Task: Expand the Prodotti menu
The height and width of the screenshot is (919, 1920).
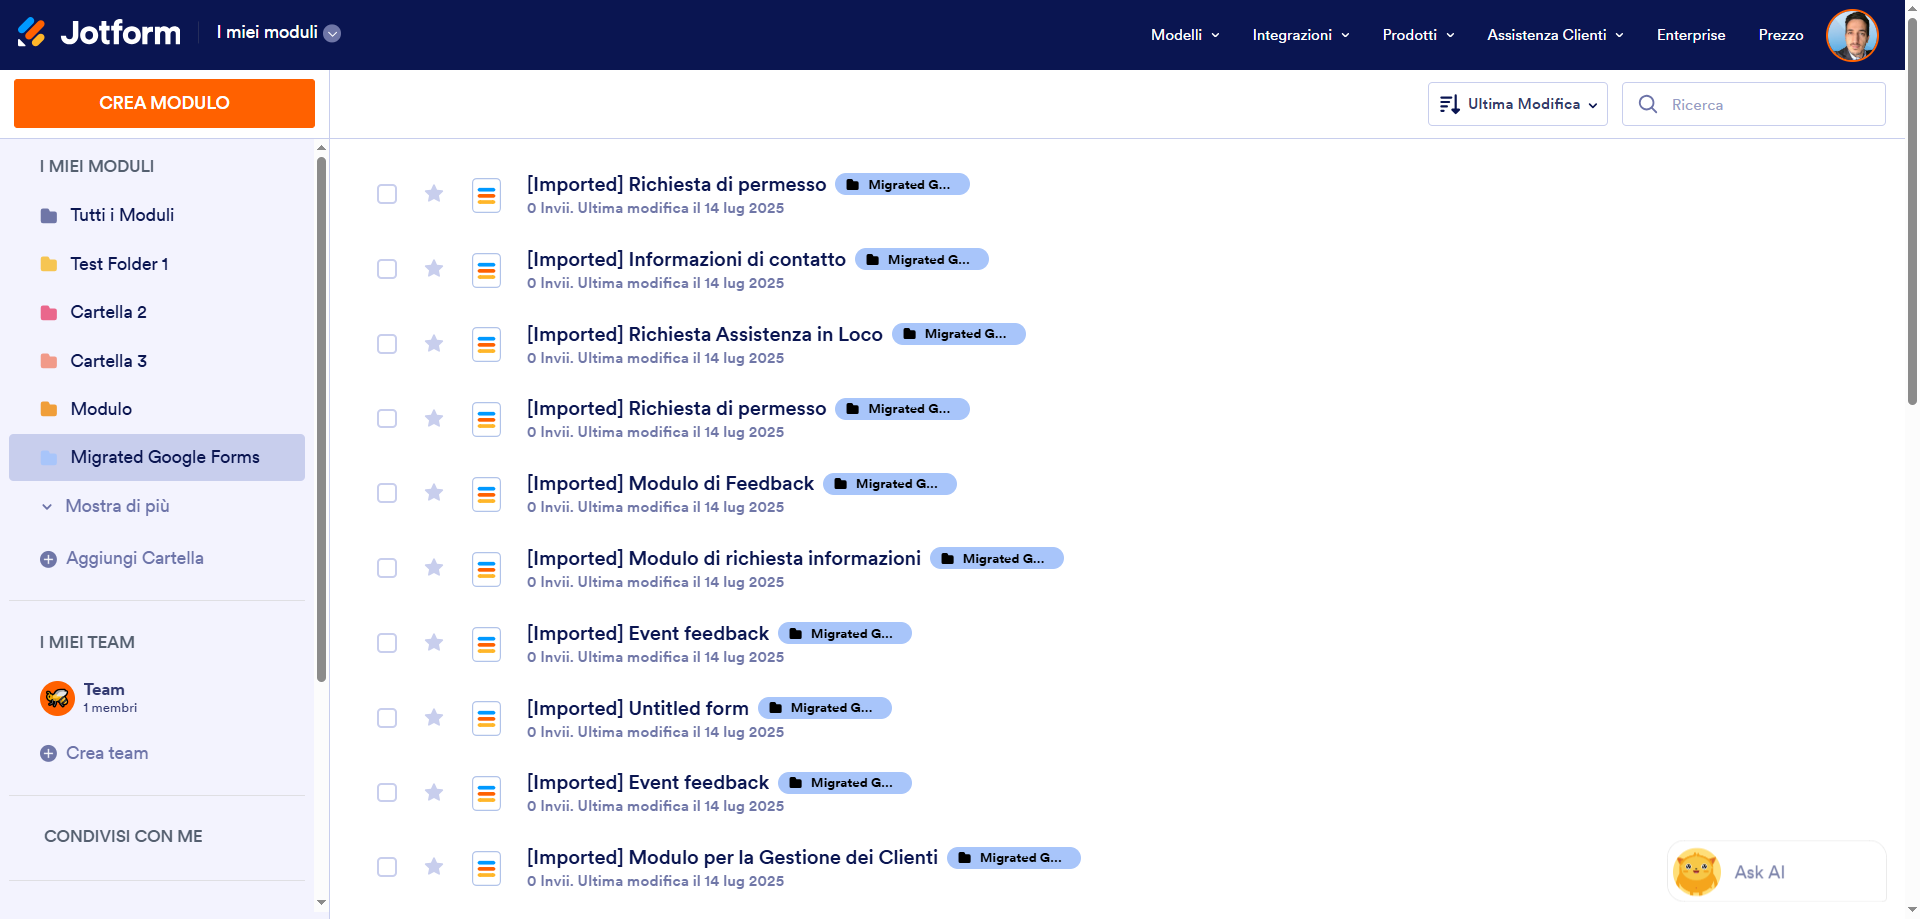Action: [1418, 35]
